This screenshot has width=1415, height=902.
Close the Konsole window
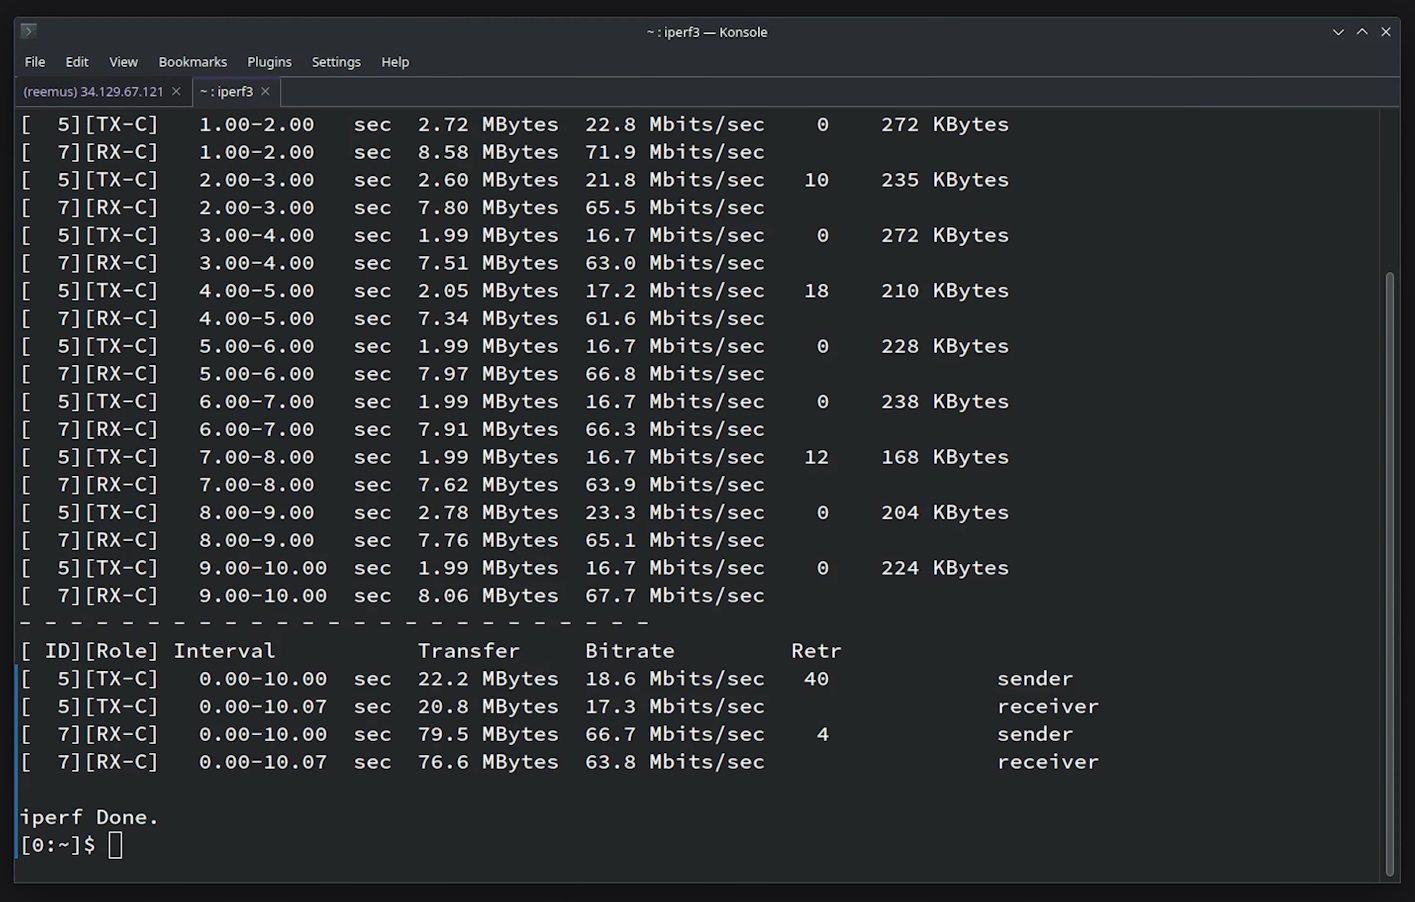tap(1386, 32)
